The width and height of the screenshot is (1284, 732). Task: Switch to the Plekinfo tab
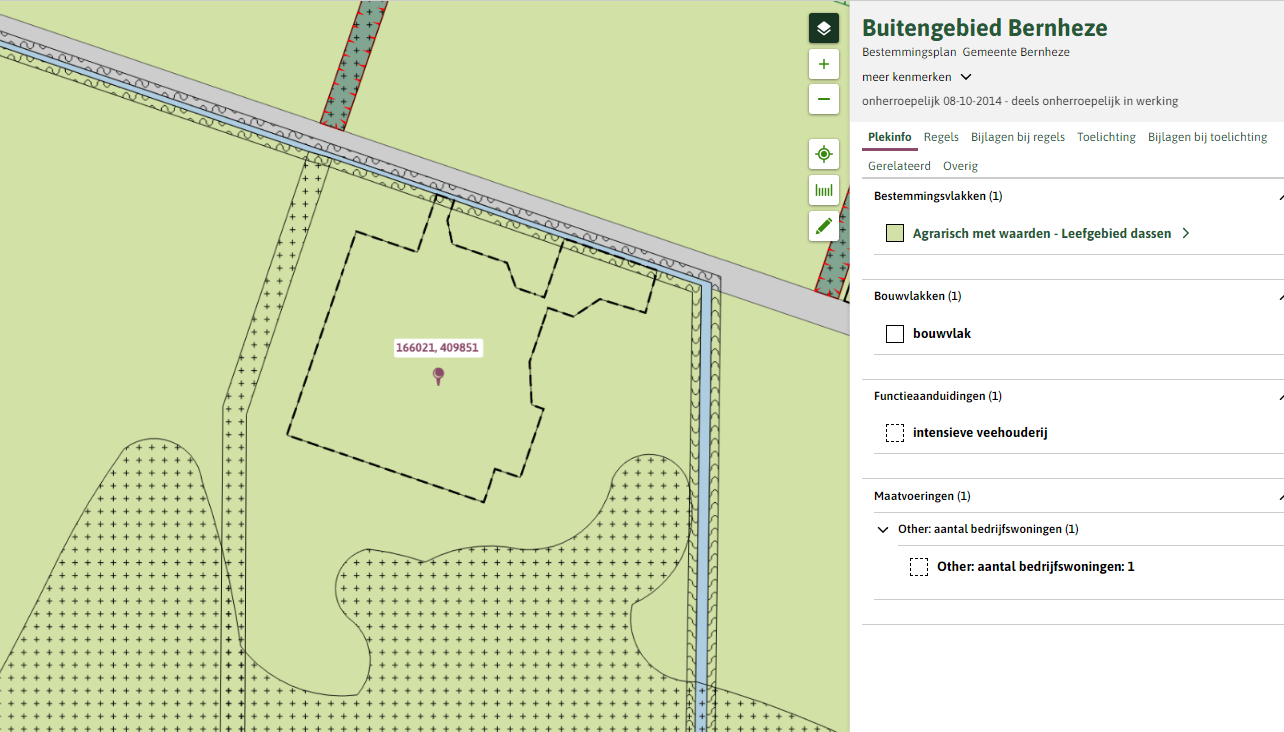(x=890, y=137)
